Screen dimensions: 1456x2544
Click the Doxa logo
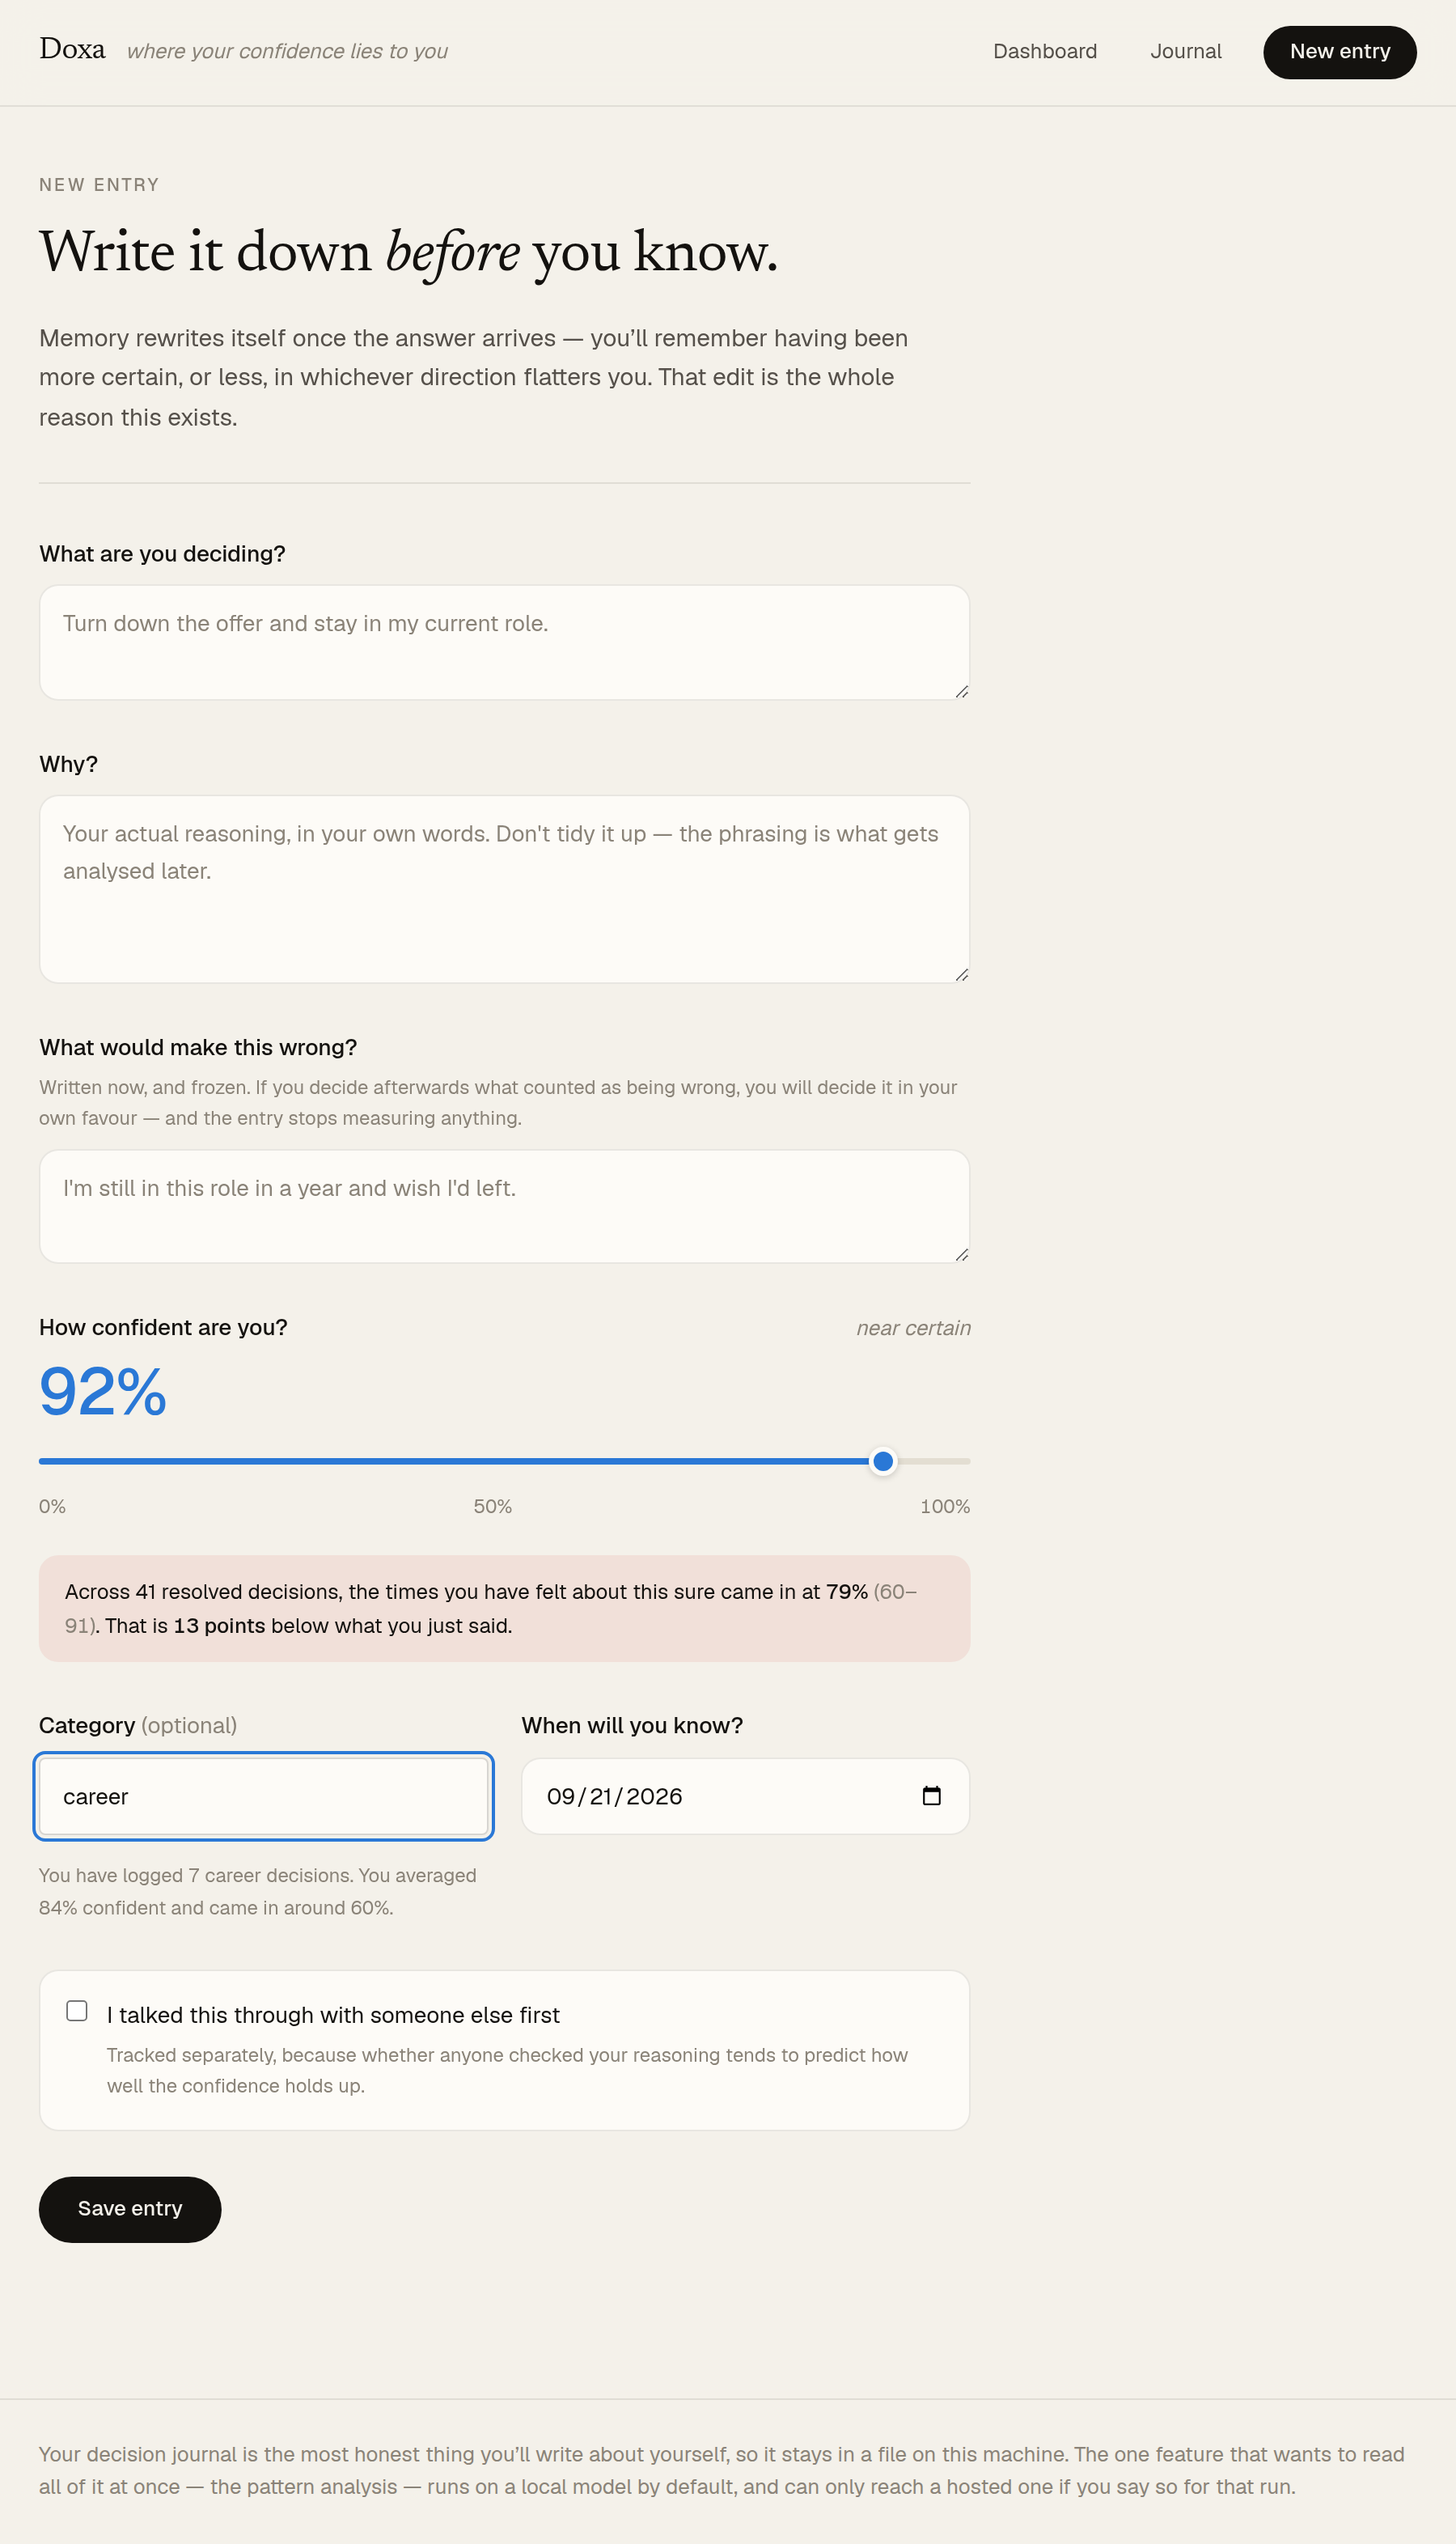tap(72, 49)
